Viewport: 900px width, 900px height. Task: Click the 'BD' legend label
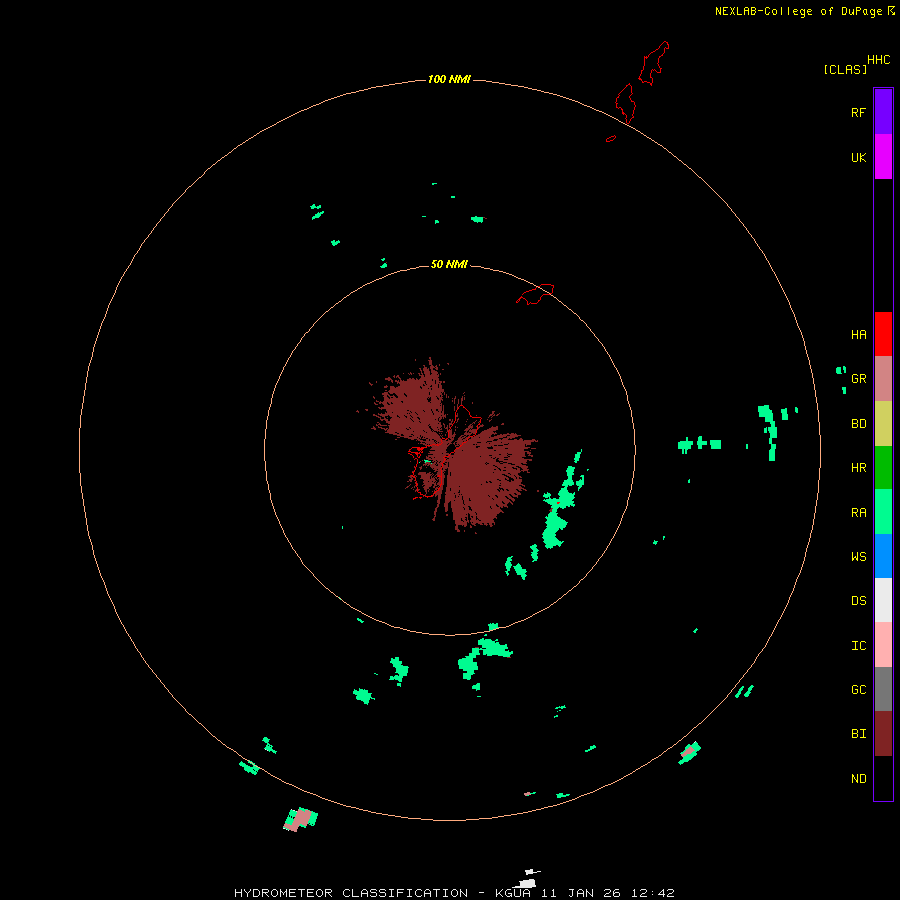(858, 424)
